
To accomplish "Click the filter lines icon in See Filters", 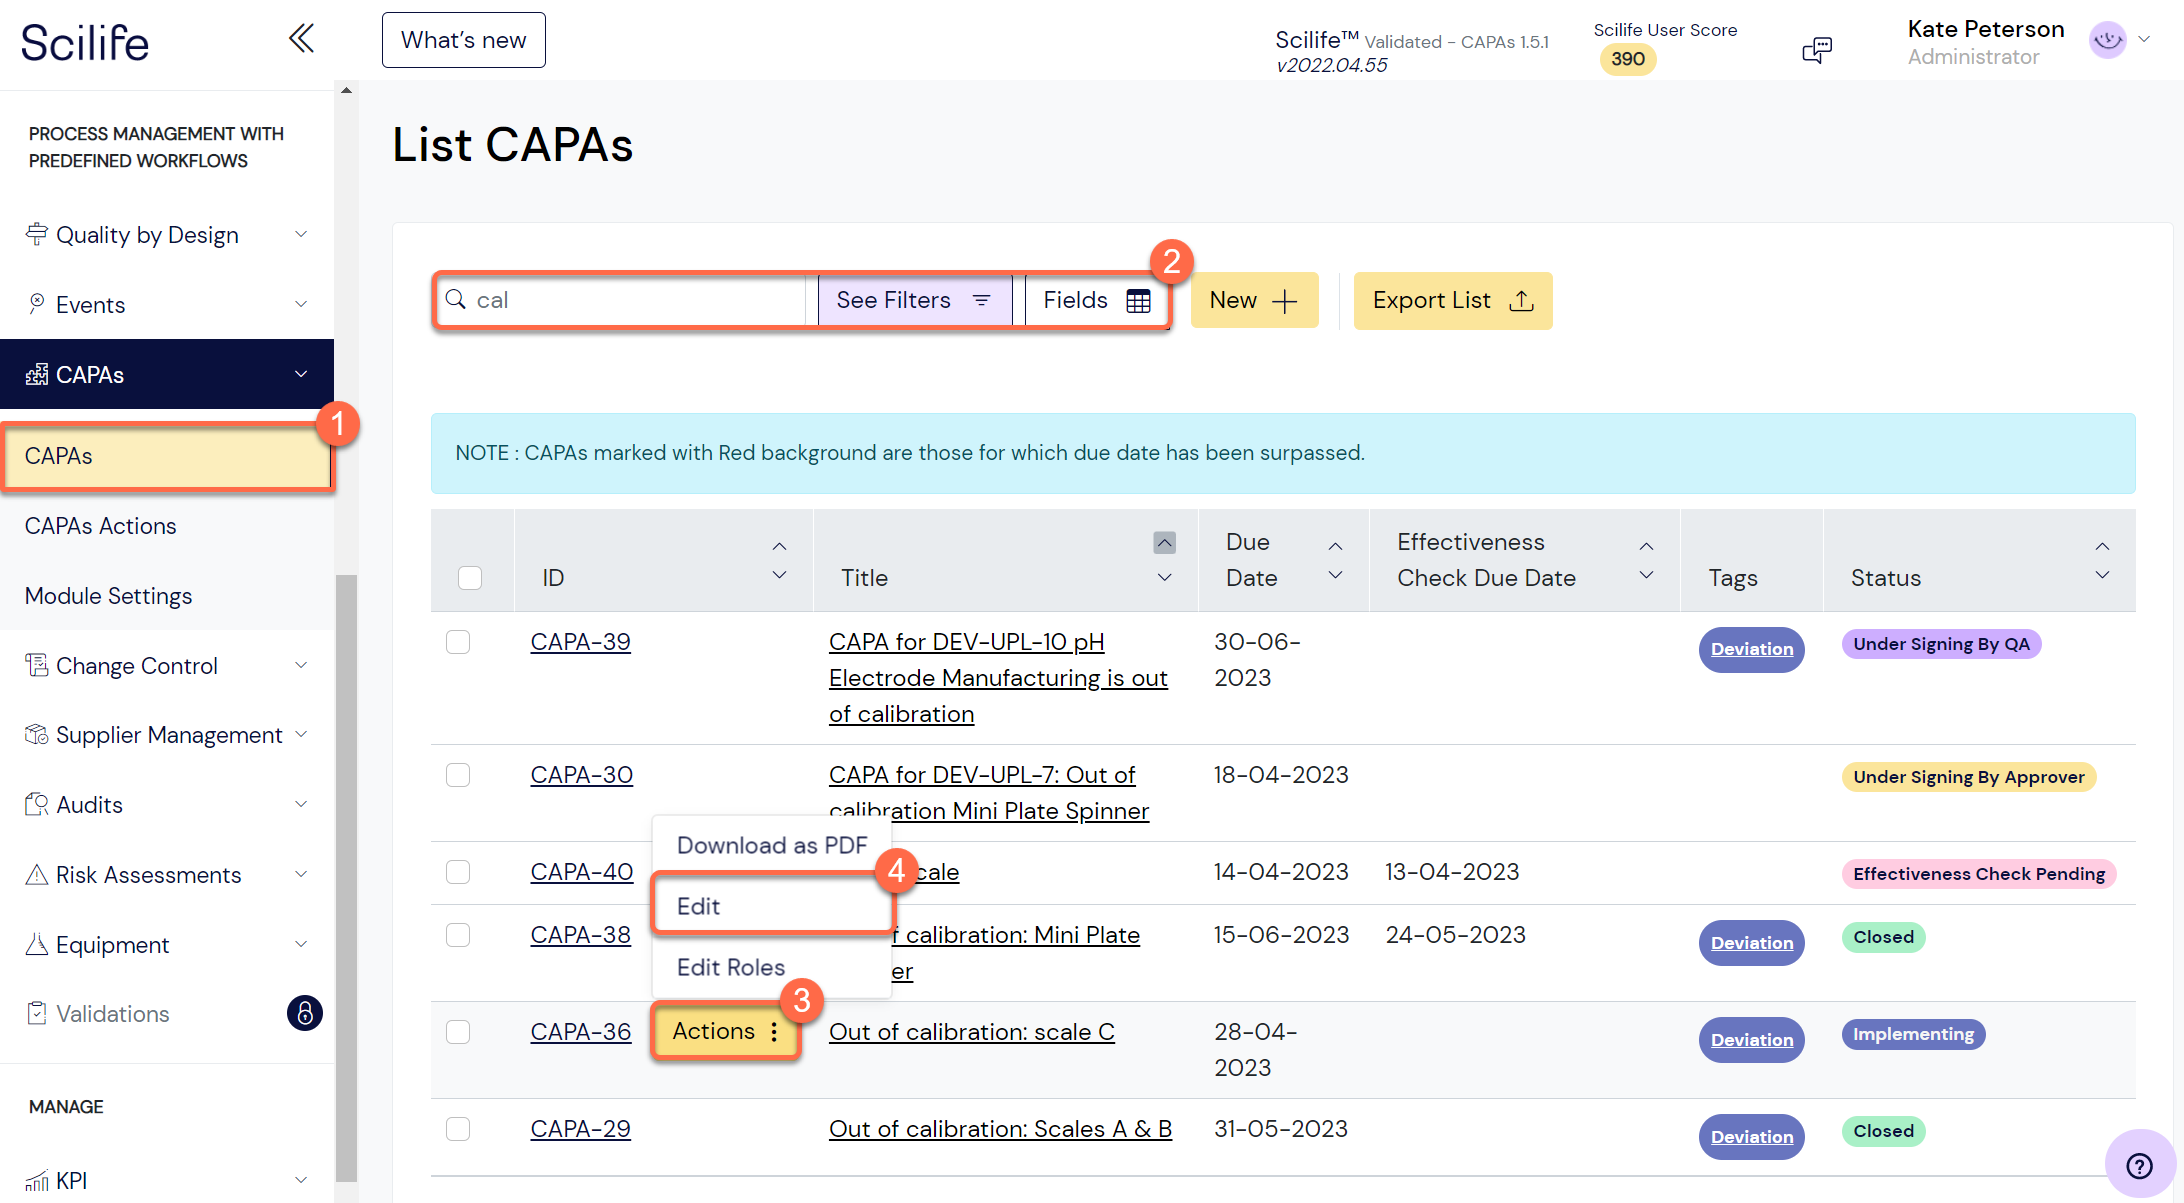I will 981,300.
